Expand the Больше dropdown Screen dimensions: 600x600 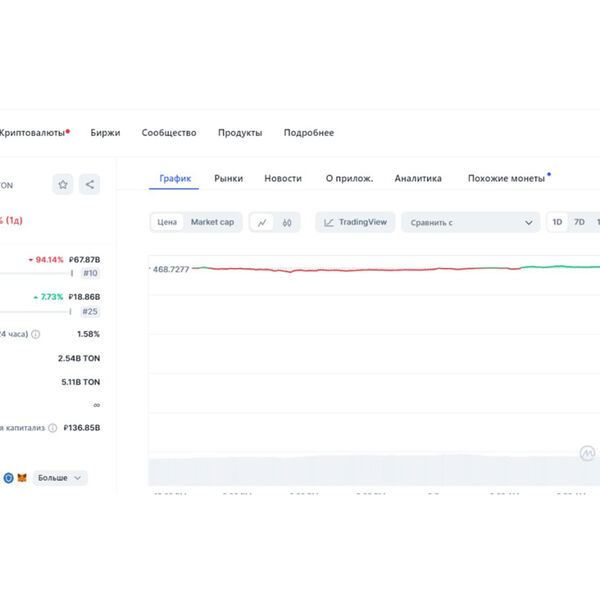[60, 478]
